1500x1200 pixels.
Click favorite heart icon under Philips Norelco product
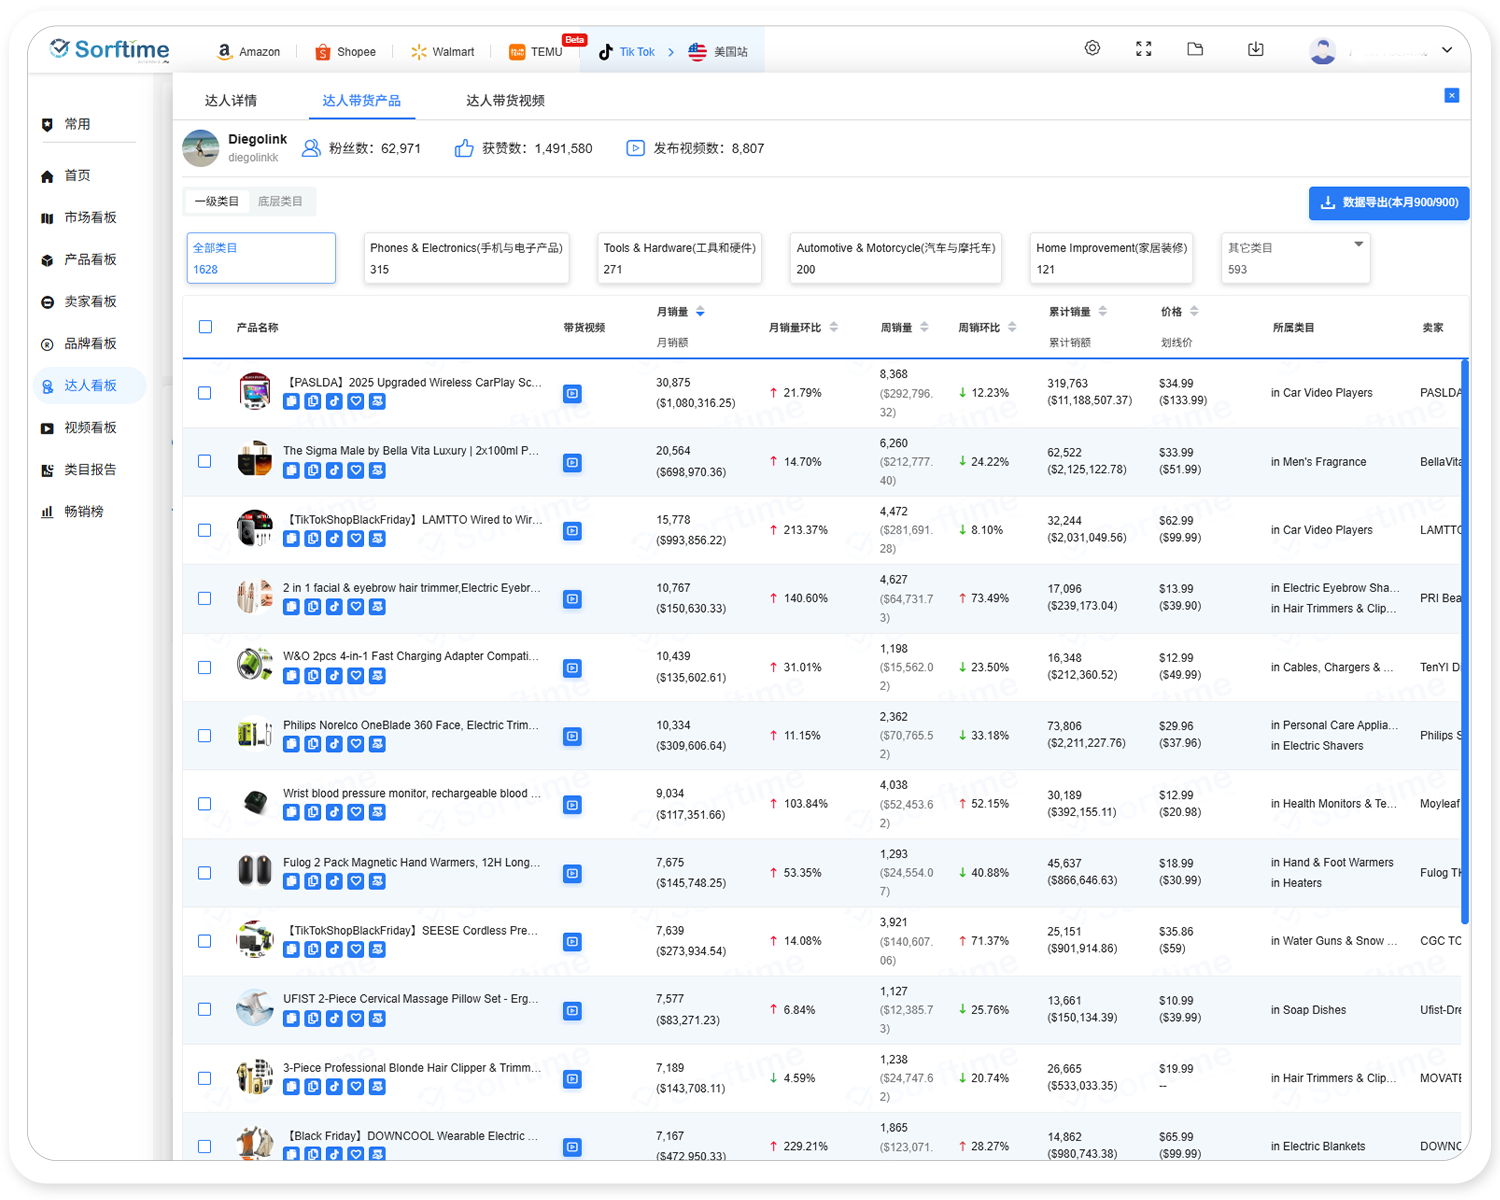(356, 744)
